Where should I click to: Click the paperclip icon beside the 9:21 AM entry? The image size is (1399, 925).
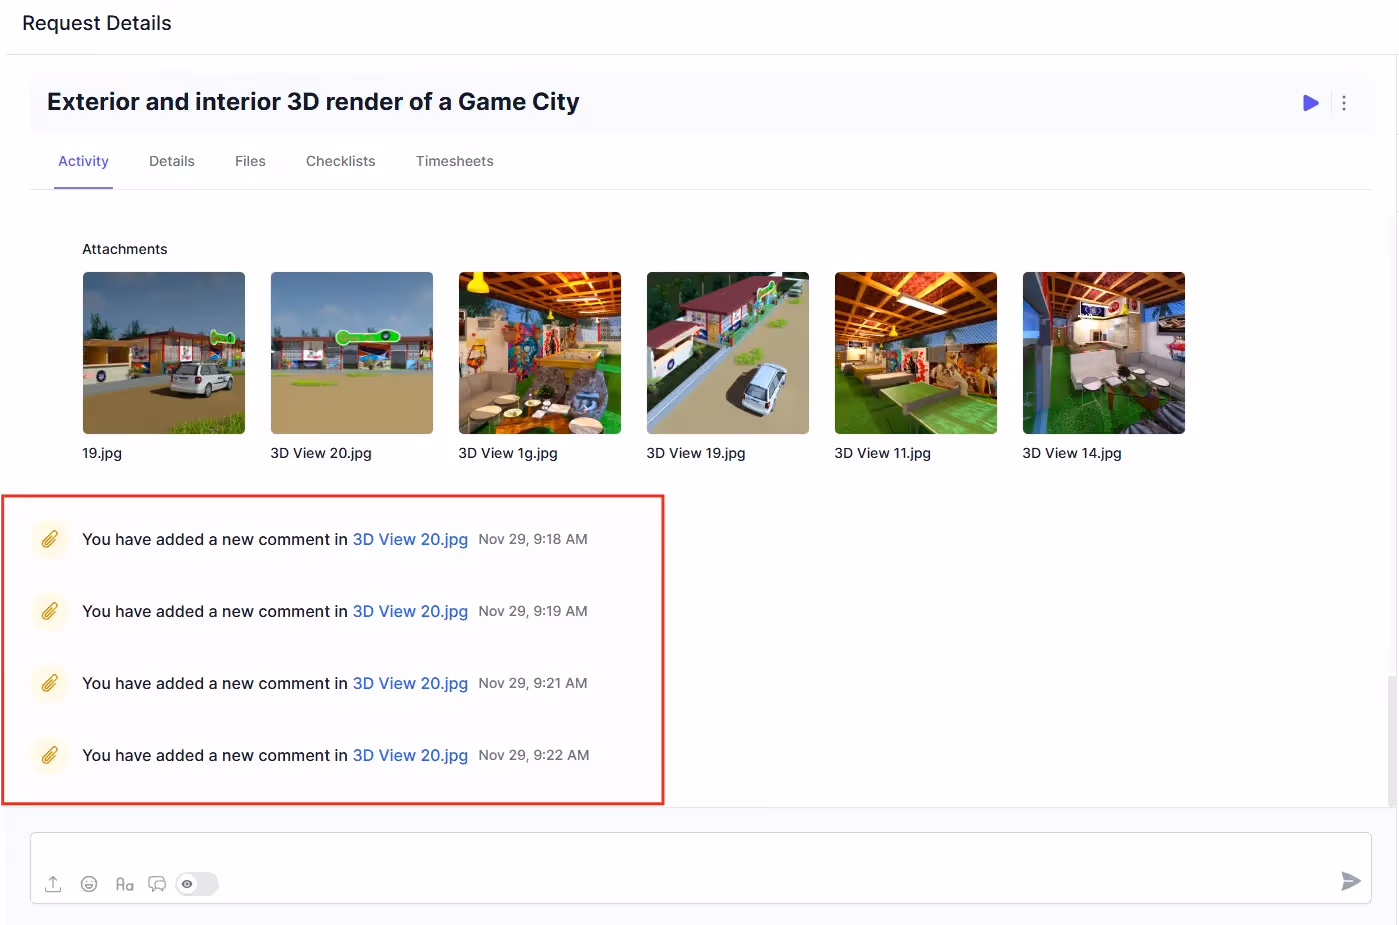point(50,683)
